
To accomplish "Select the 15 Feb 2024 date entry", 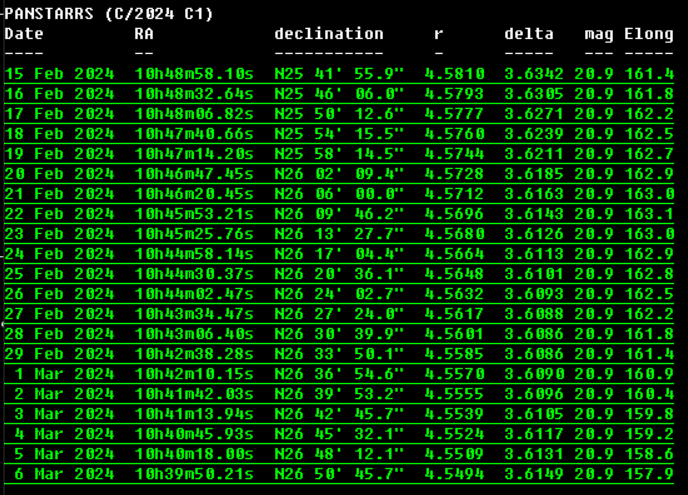I will coord(59,74).
